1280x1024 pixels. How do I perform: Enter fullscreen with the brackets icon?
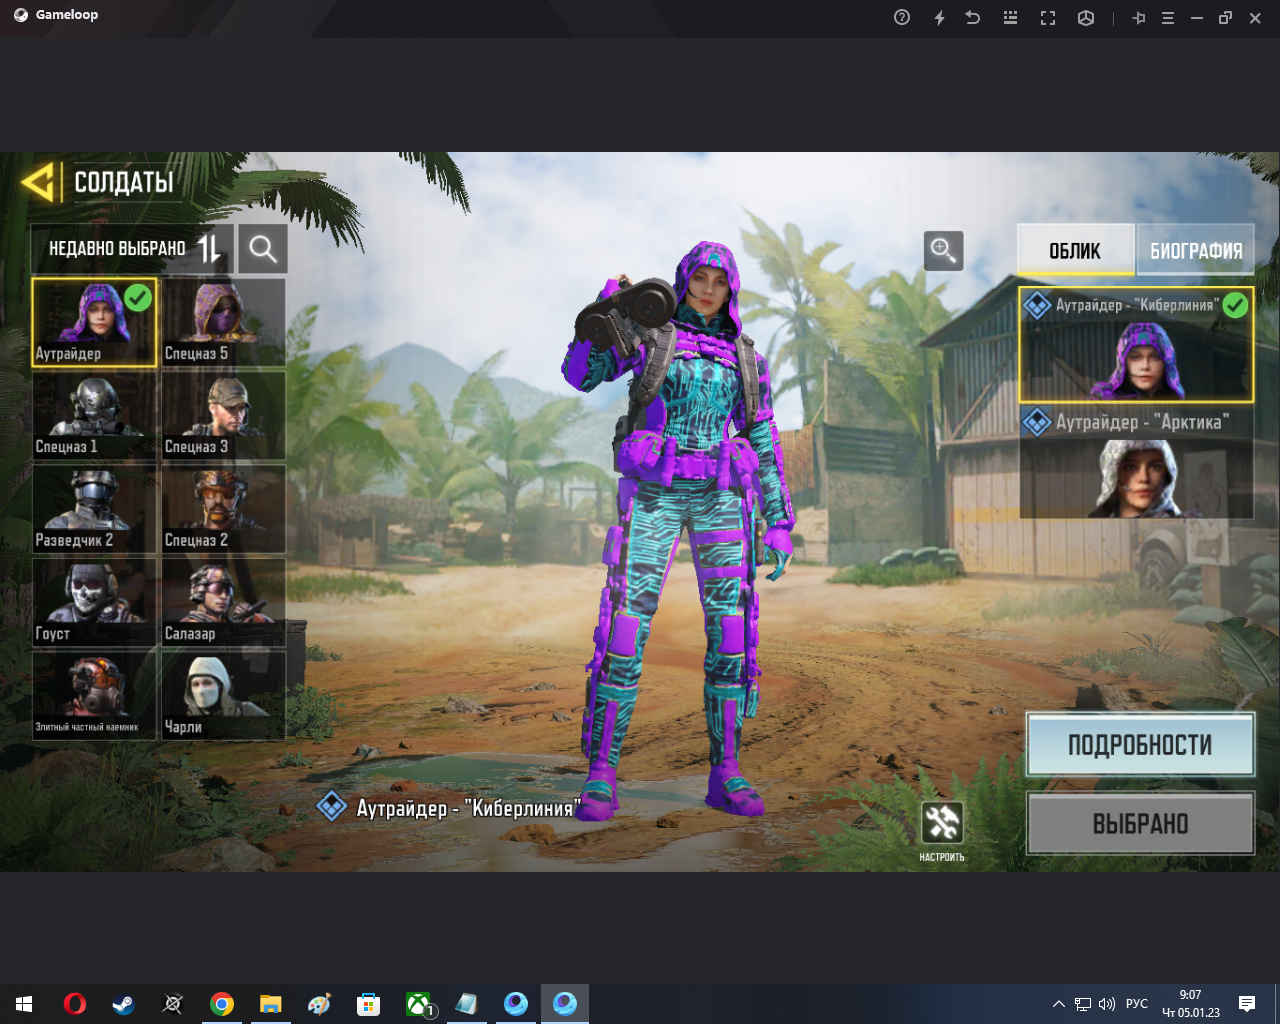pos(1048,17)
